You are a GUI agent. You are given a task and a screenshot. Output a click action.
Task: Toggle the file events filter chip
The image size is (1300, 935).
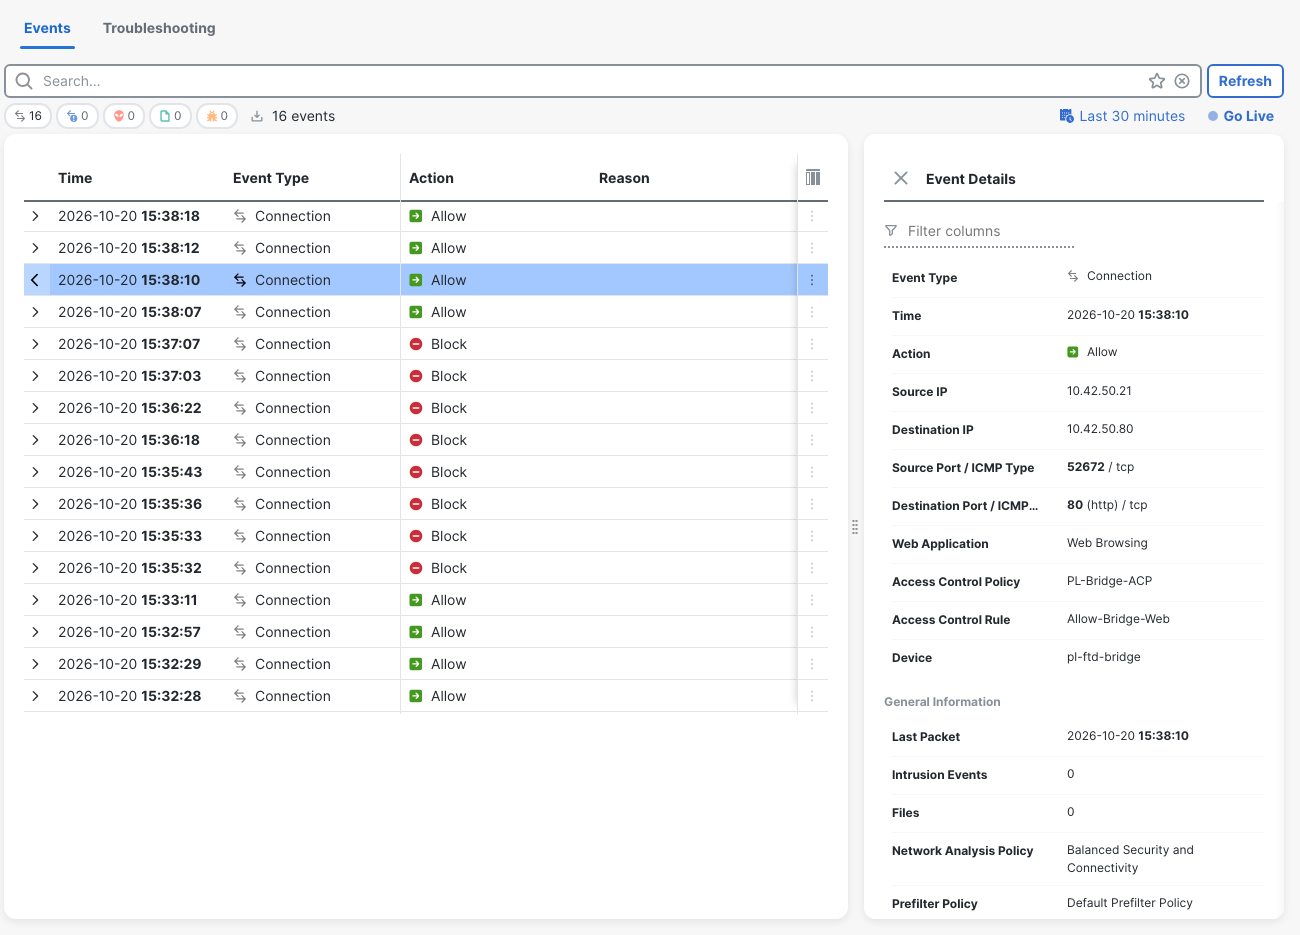[x=171, y=116]
